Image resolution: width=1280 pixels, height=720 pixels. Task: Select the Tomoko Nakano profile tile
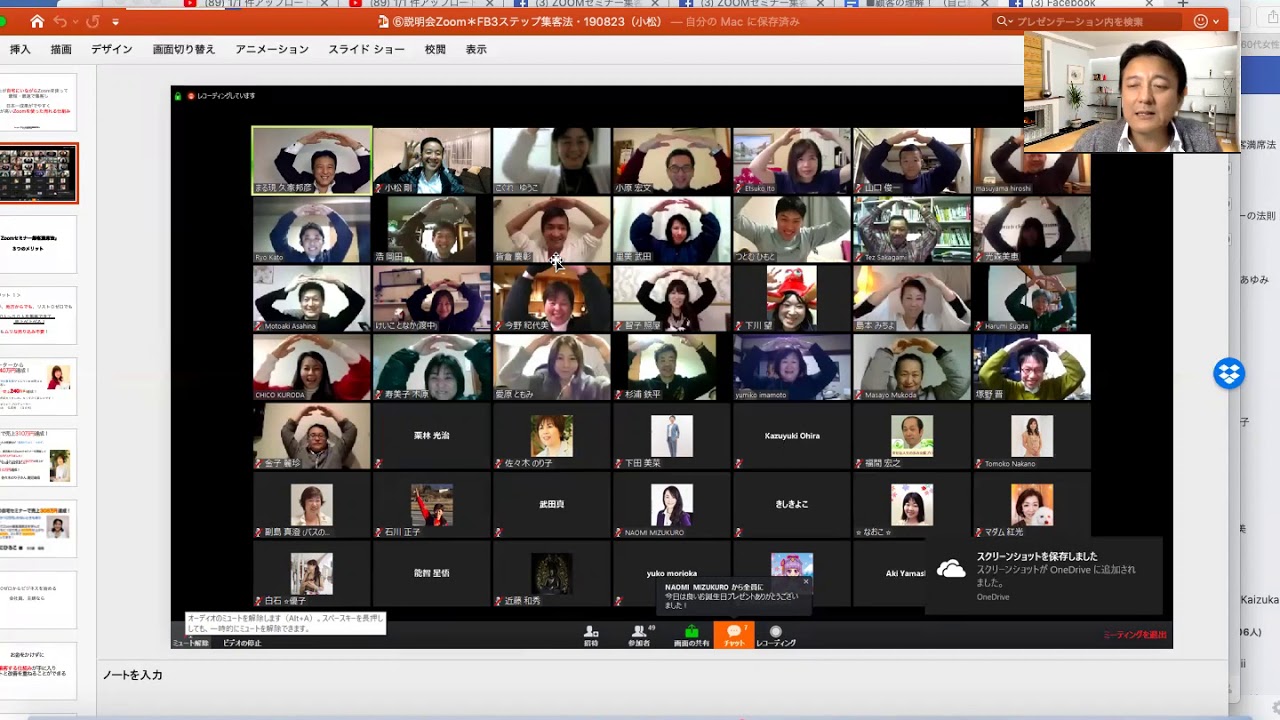[x=1032, y=436]
